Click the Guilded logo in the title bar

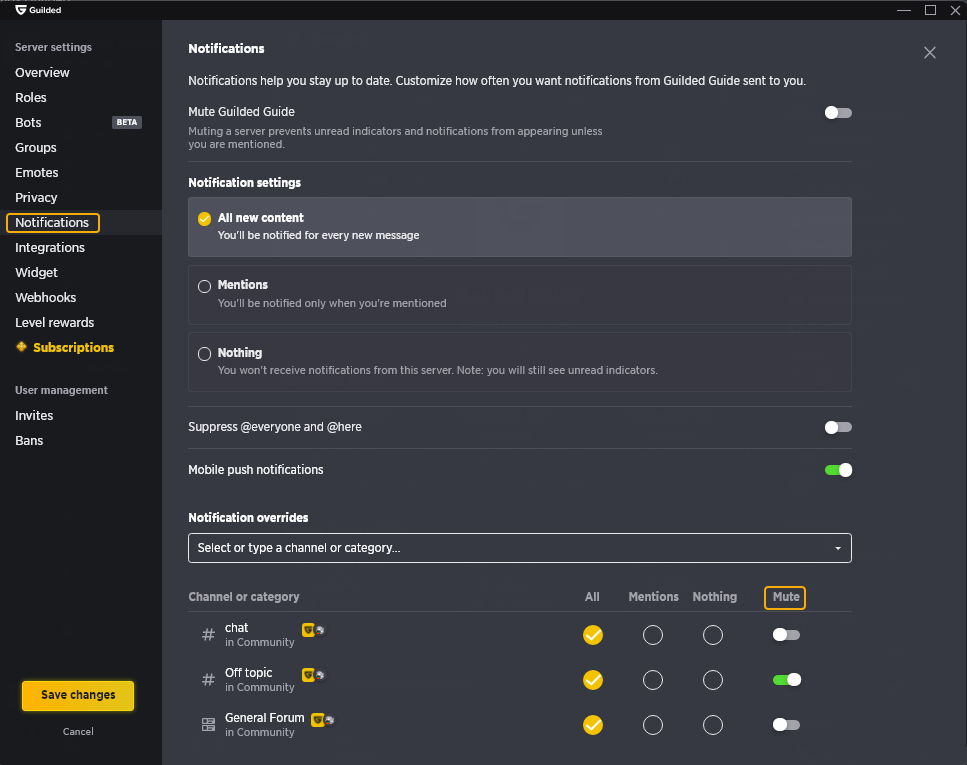21,10
